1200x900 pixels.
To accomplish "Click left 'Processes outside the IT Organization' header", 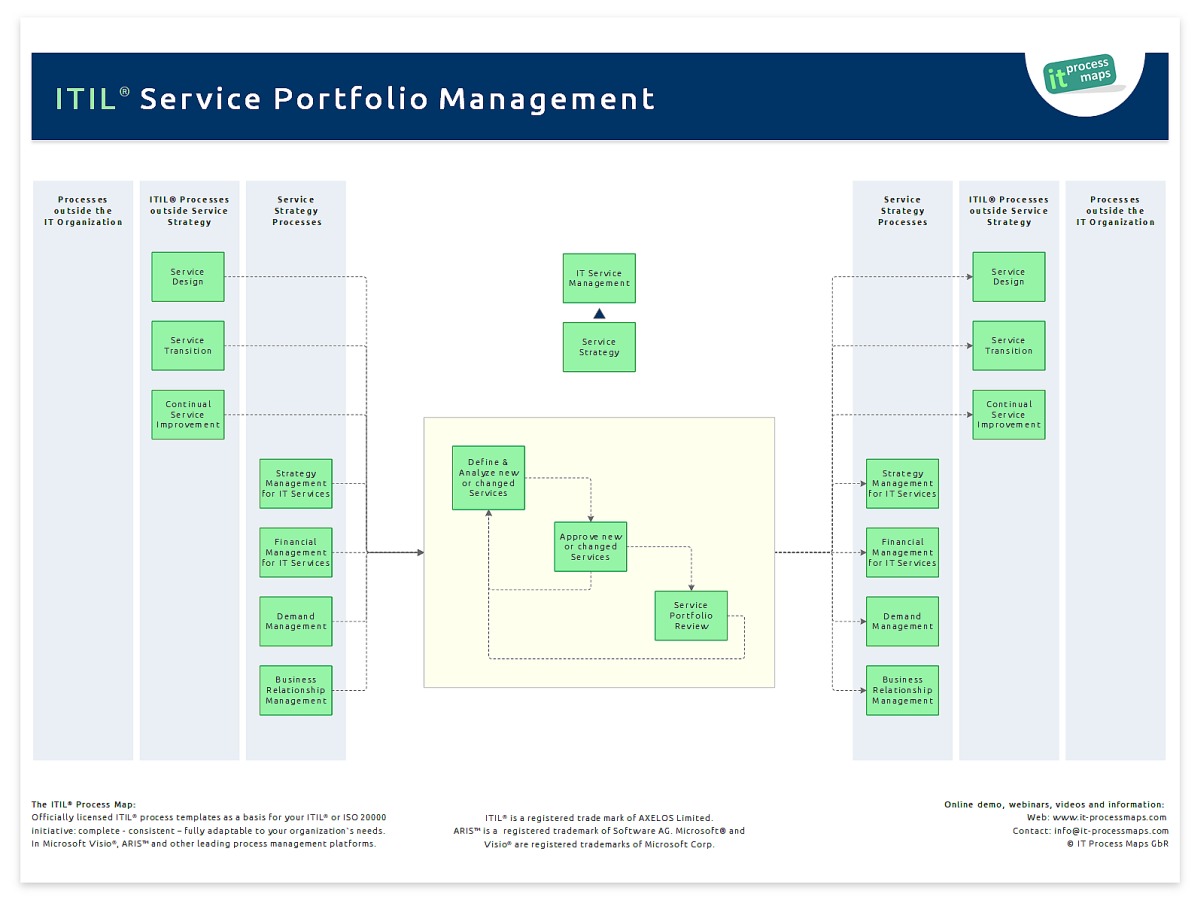I will click(x=83, y=211).
